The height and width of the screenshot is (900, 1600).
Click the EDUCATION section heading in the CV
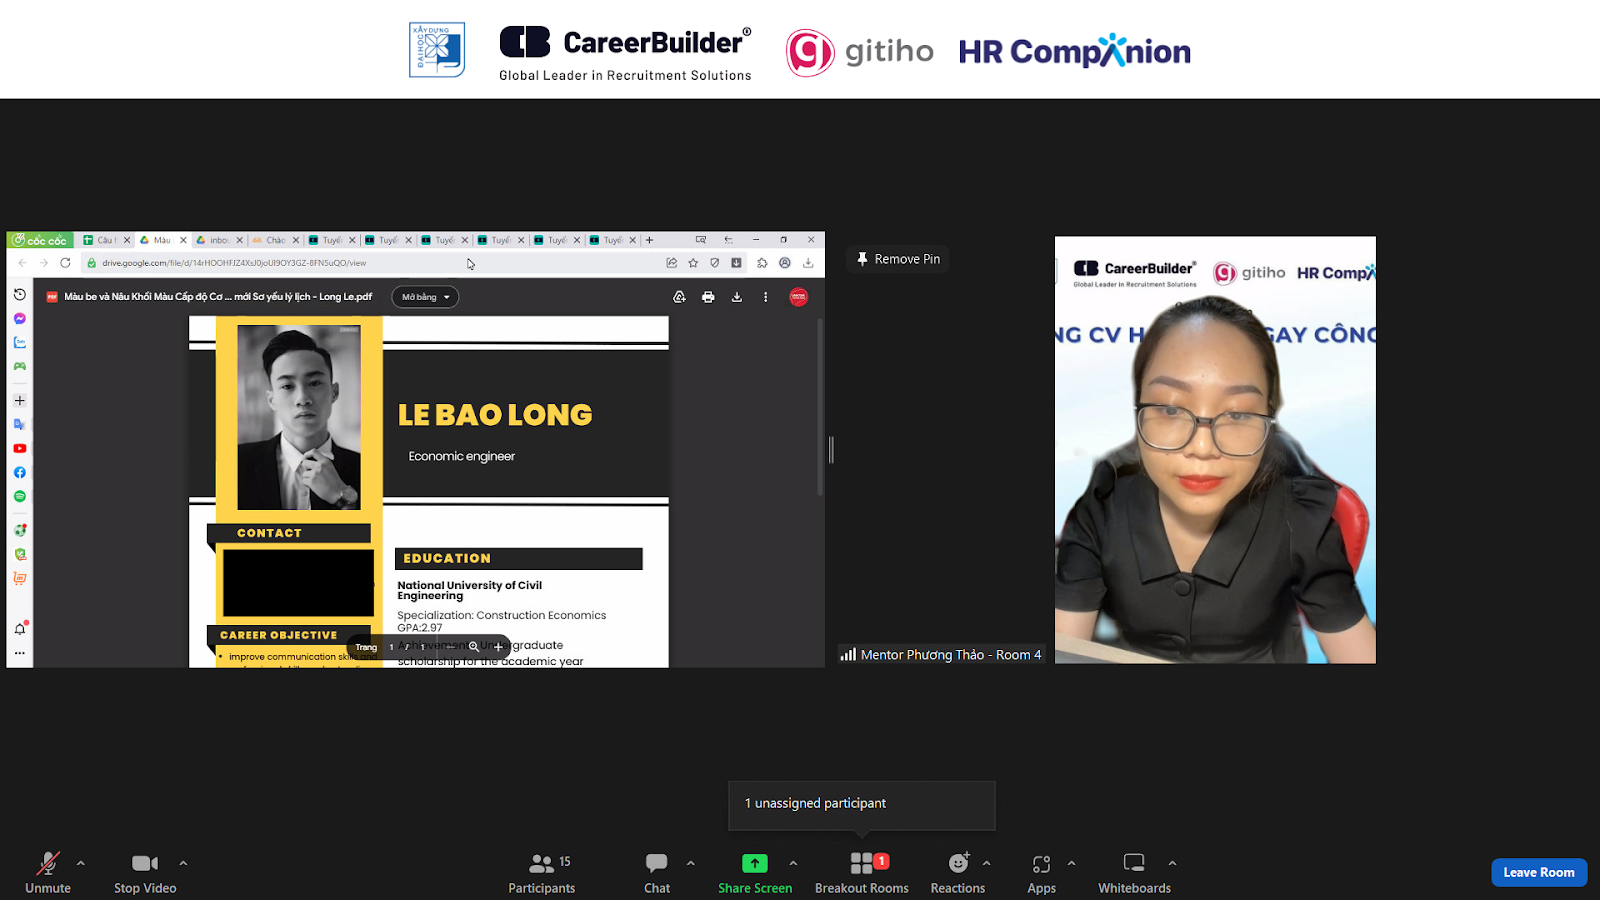518,559
